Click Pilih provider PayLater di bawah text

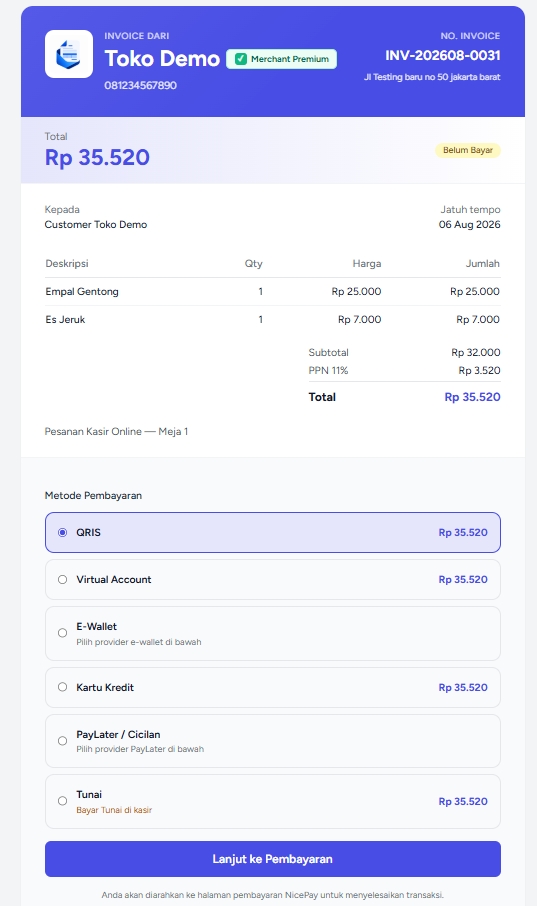click(140, 749)
